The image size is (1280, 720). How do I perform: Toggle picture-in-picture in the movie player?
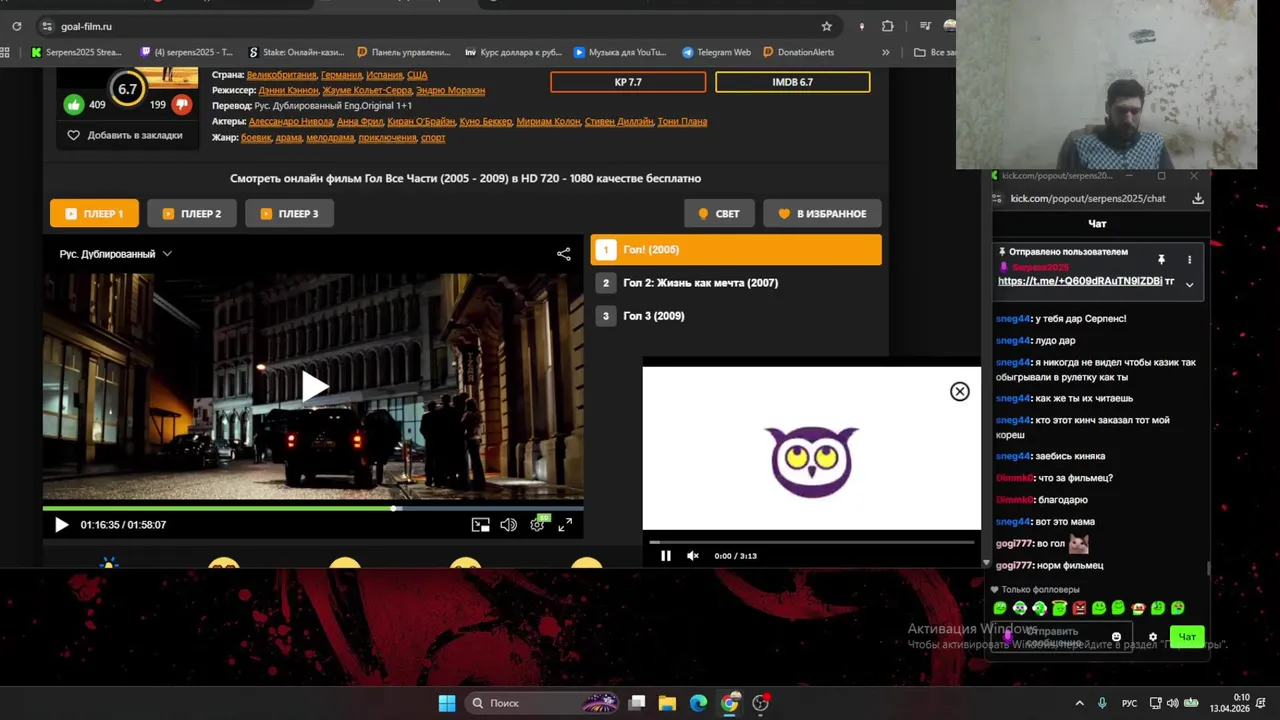click(481, 525)
